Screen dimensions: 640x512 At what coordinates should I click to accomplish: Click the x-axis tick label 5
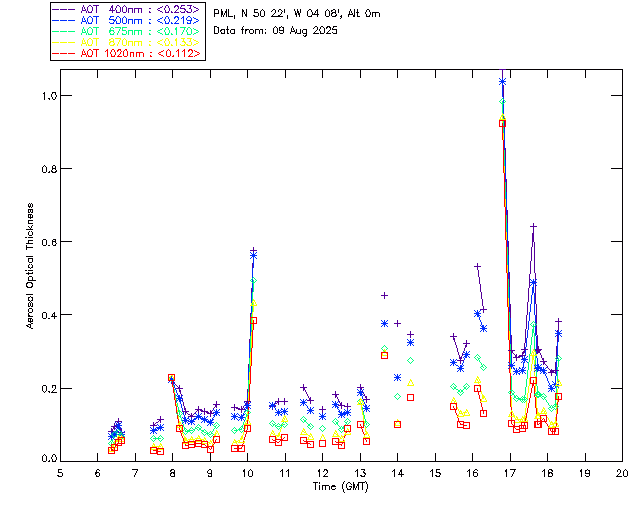pyautogui.click(x=61, y=471)
